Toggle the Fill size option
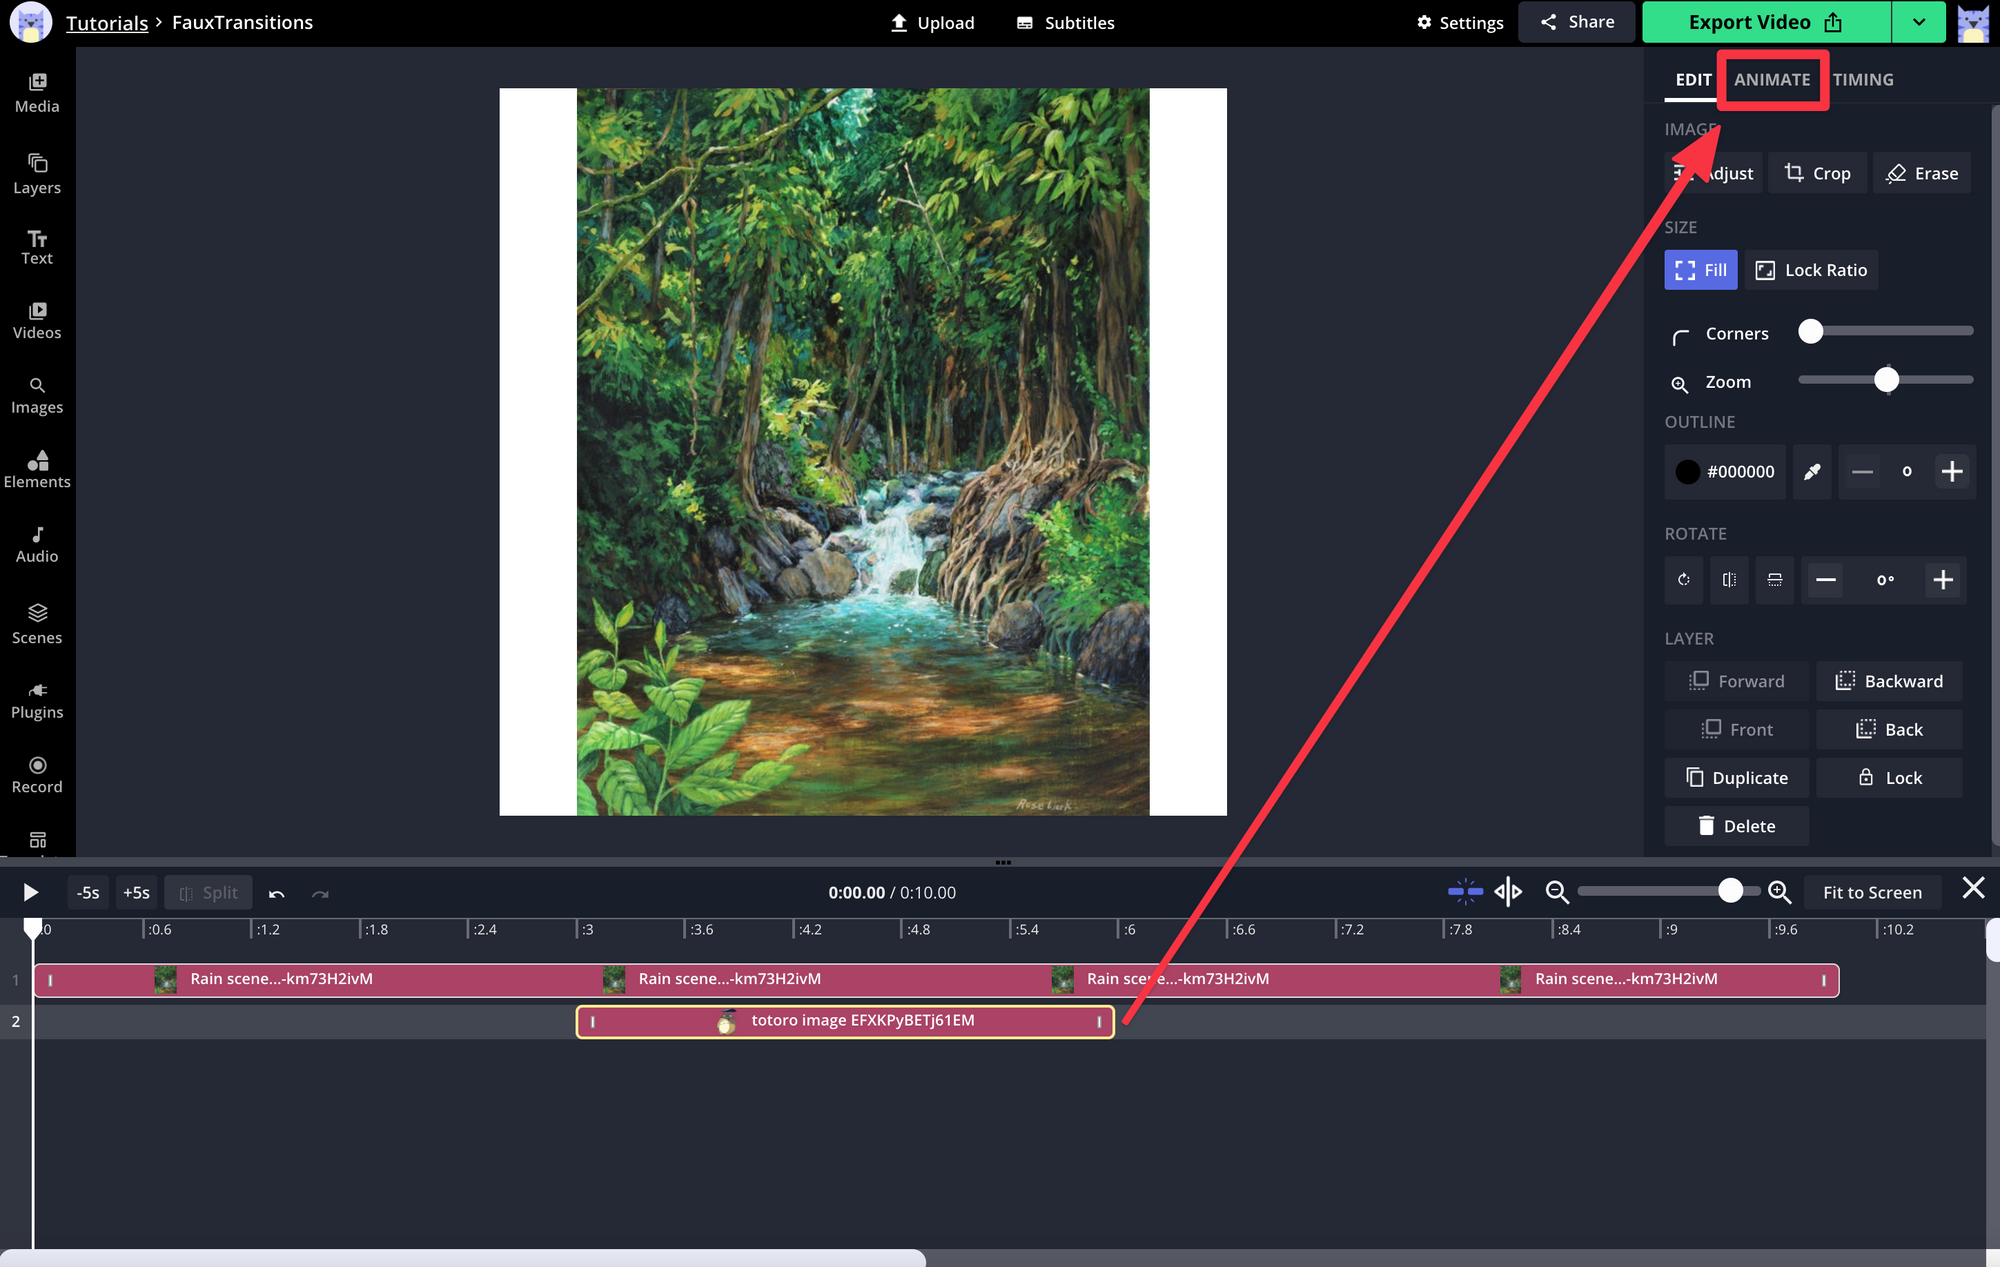Screen dimensions: 2000x1267 1701,270
